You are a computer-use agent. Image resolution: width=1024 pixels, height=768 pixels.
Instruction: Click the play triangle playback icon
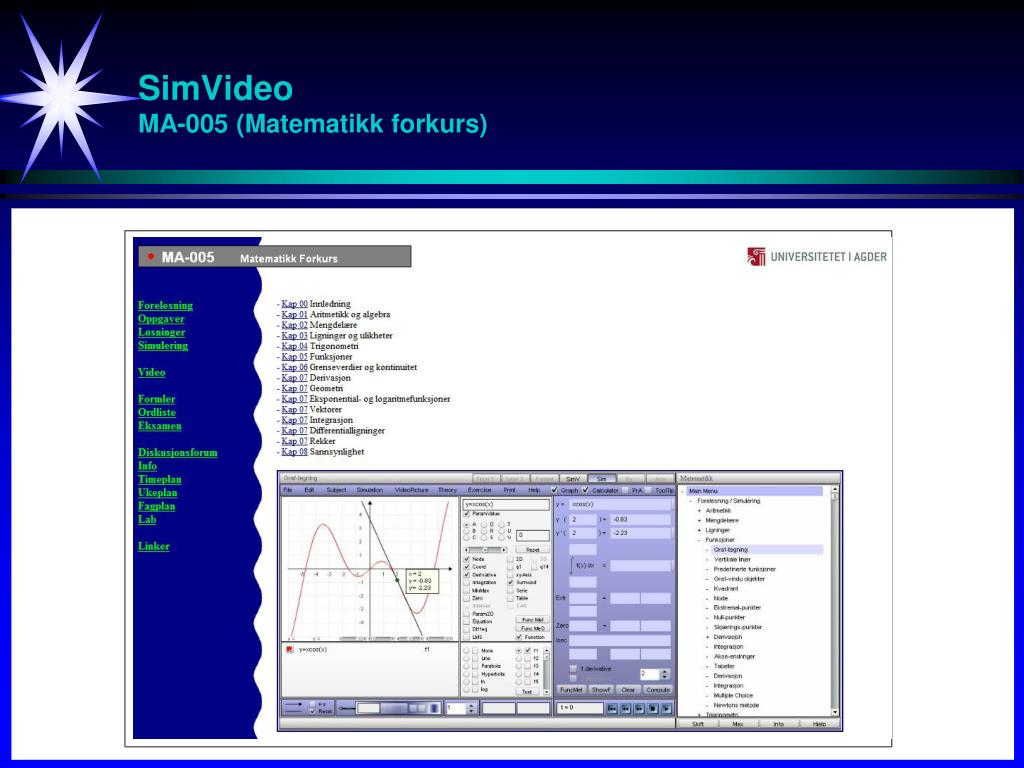[x=666, y=709]
